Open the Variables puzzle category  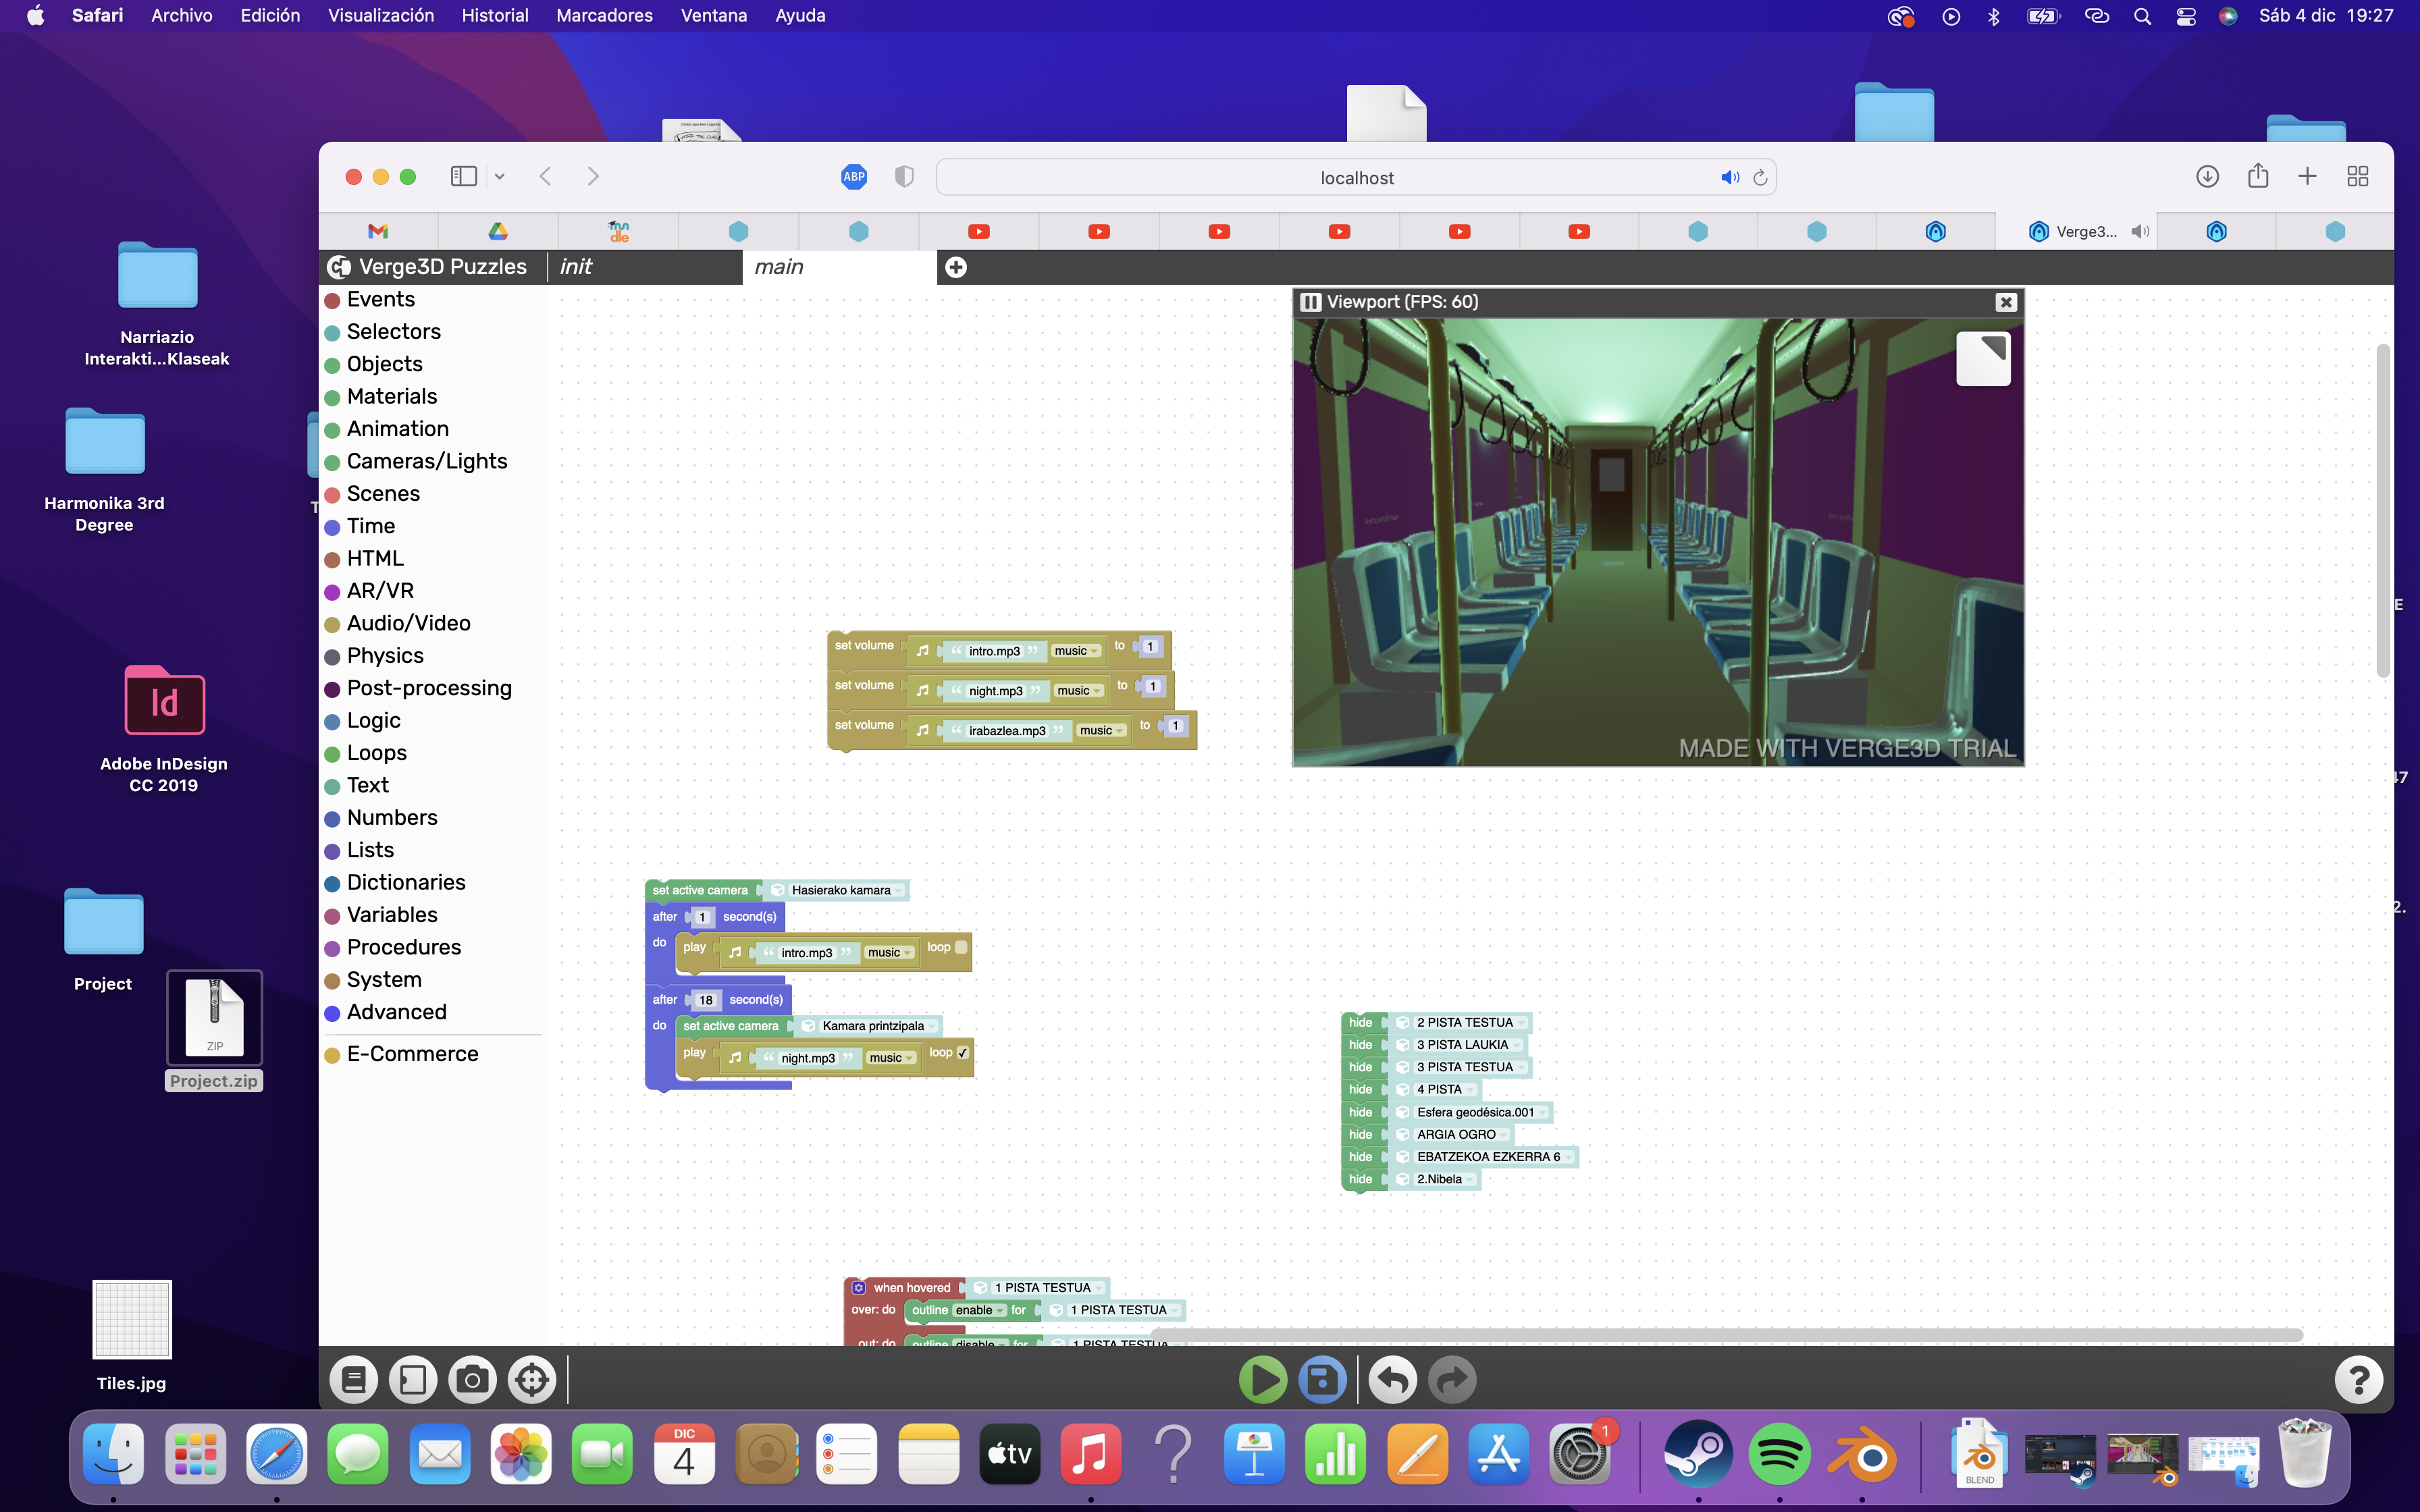tap(392, 915)
